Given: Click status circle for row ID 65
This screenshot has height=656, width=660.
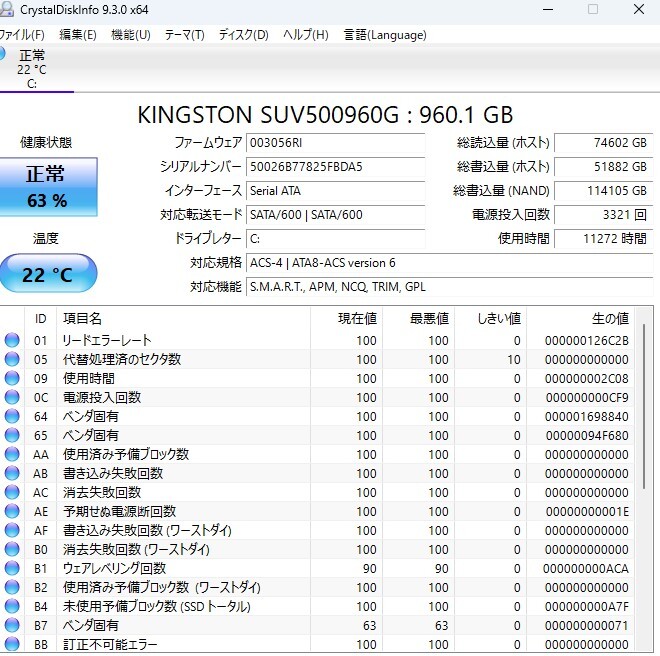Looking at the screenshot, I should (x=12, y=435).
